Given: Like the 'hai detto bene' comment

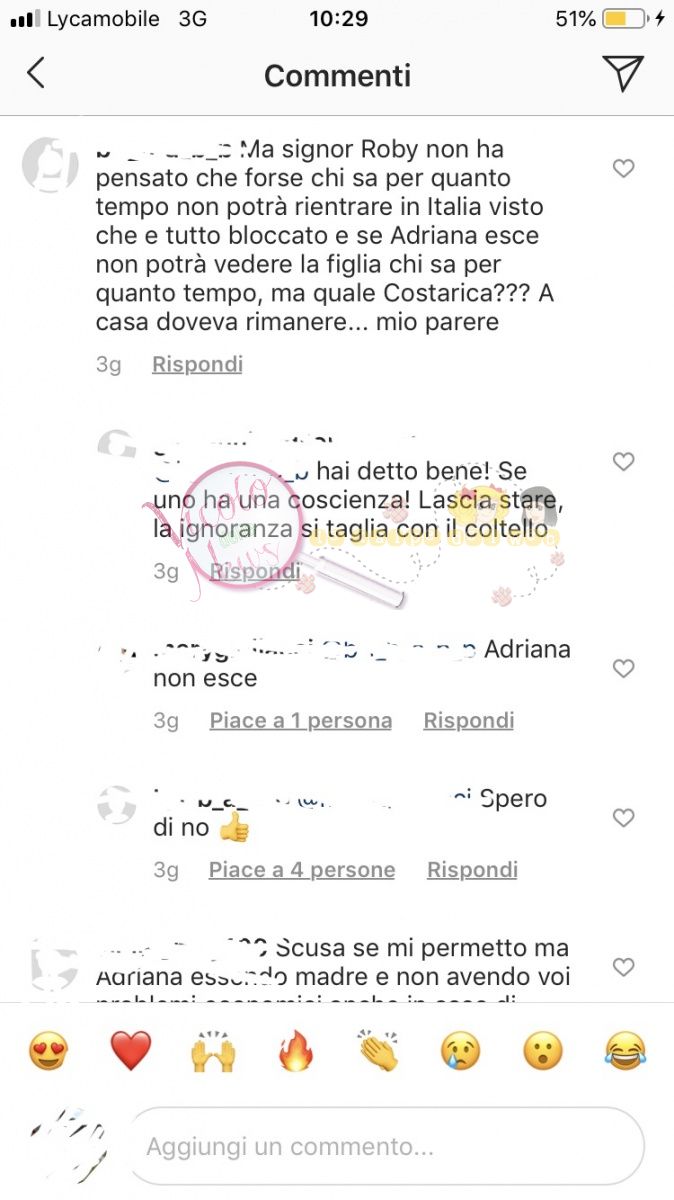Looking at the screenshot, I should point(624,461).
